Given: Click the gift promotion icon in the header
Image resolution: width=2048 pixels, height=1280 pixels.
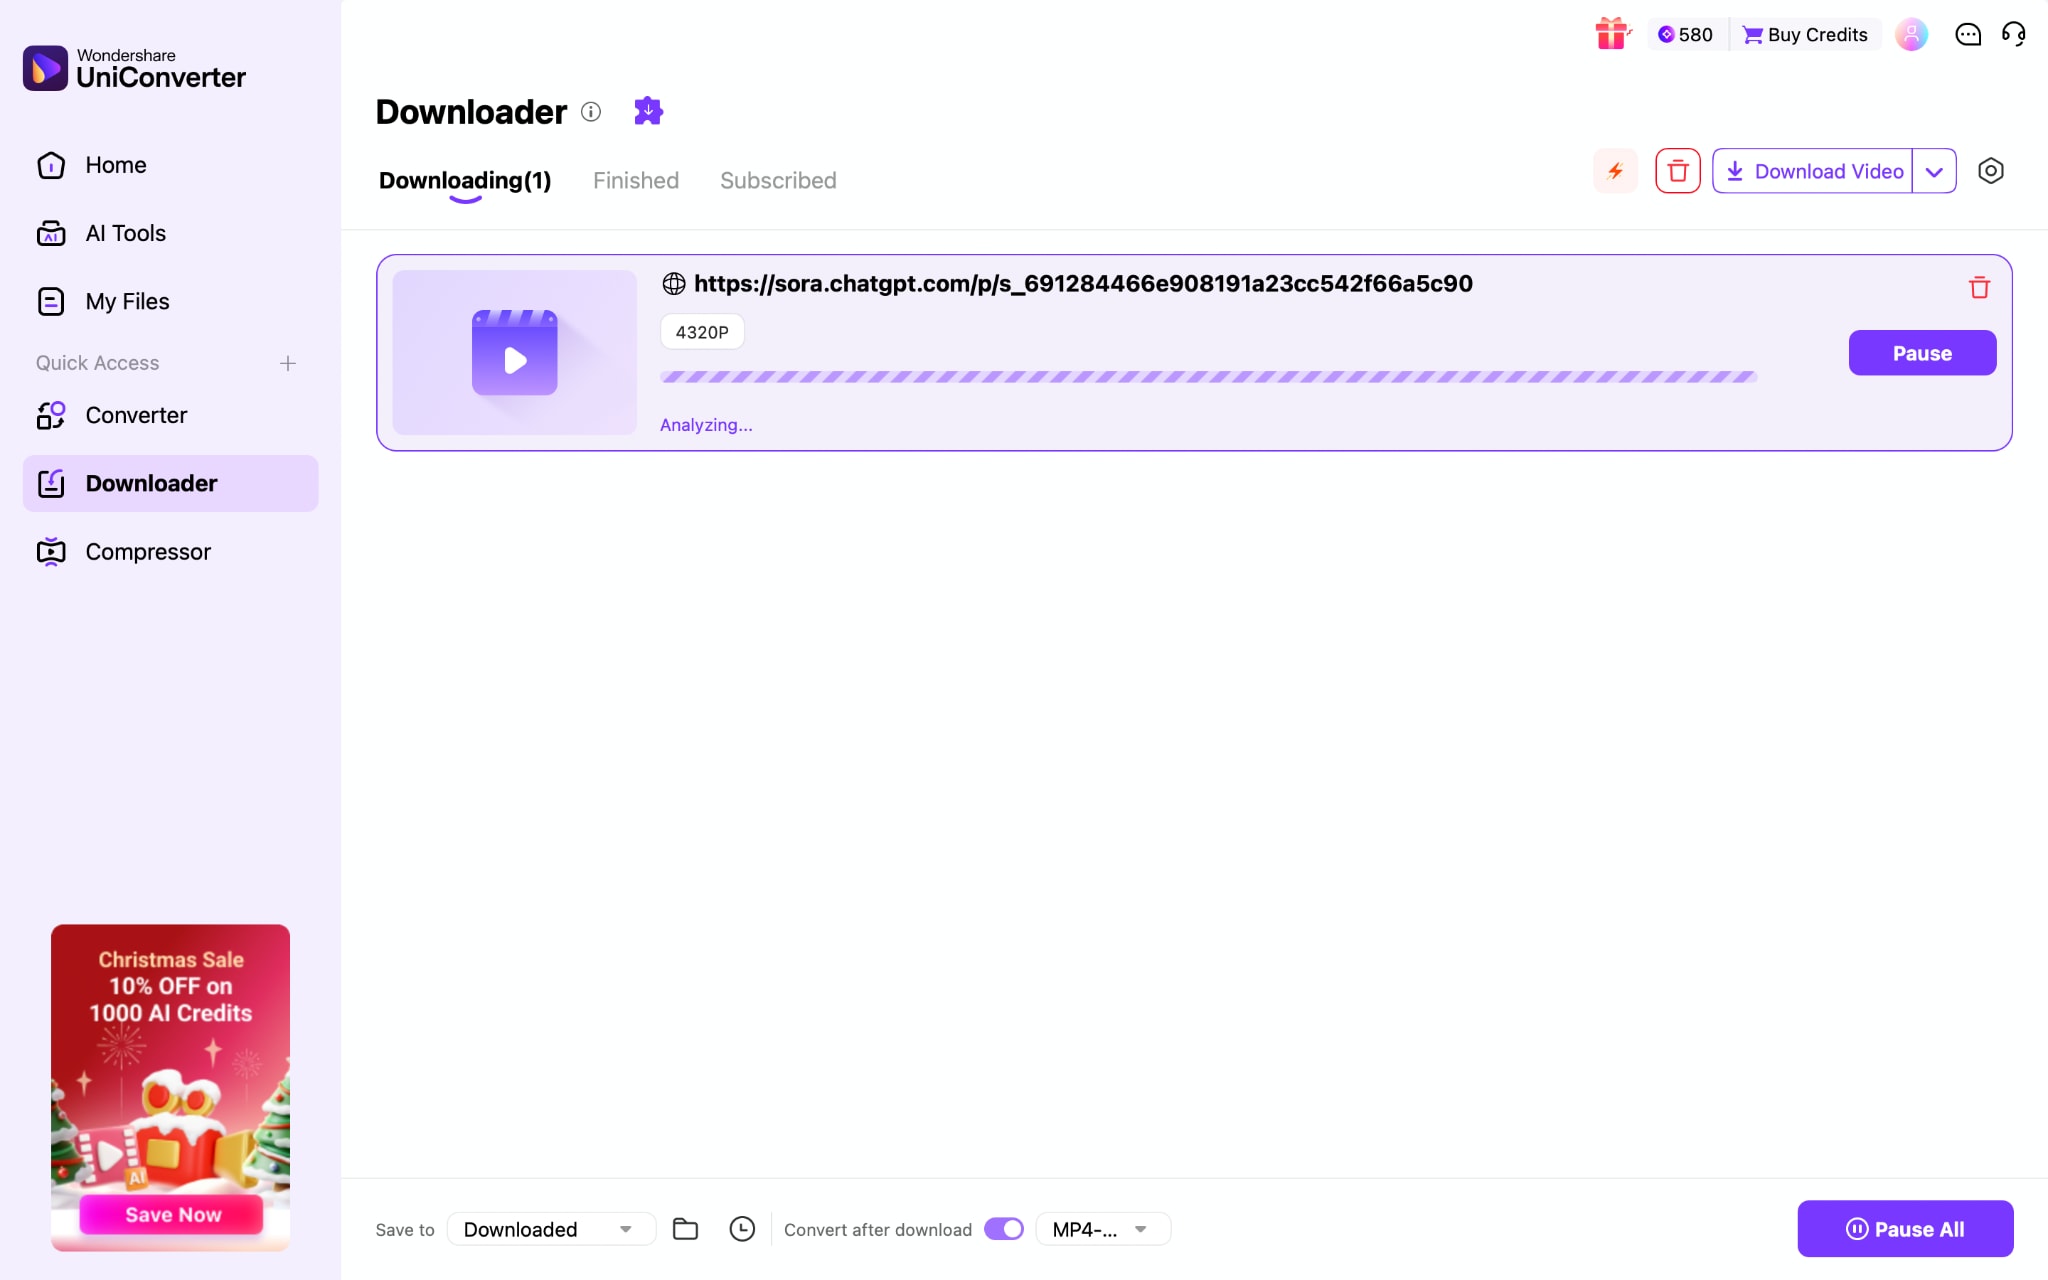Looking at the screenshot, I should 1611,33.
